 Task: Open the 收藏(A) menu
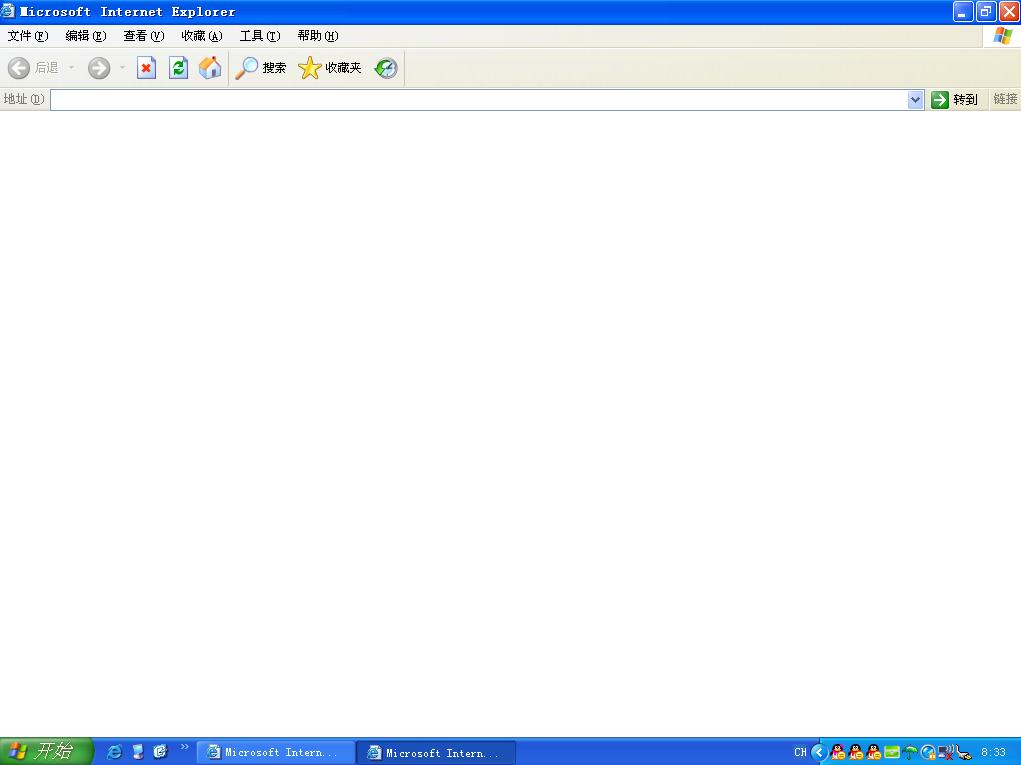[202, 36]
